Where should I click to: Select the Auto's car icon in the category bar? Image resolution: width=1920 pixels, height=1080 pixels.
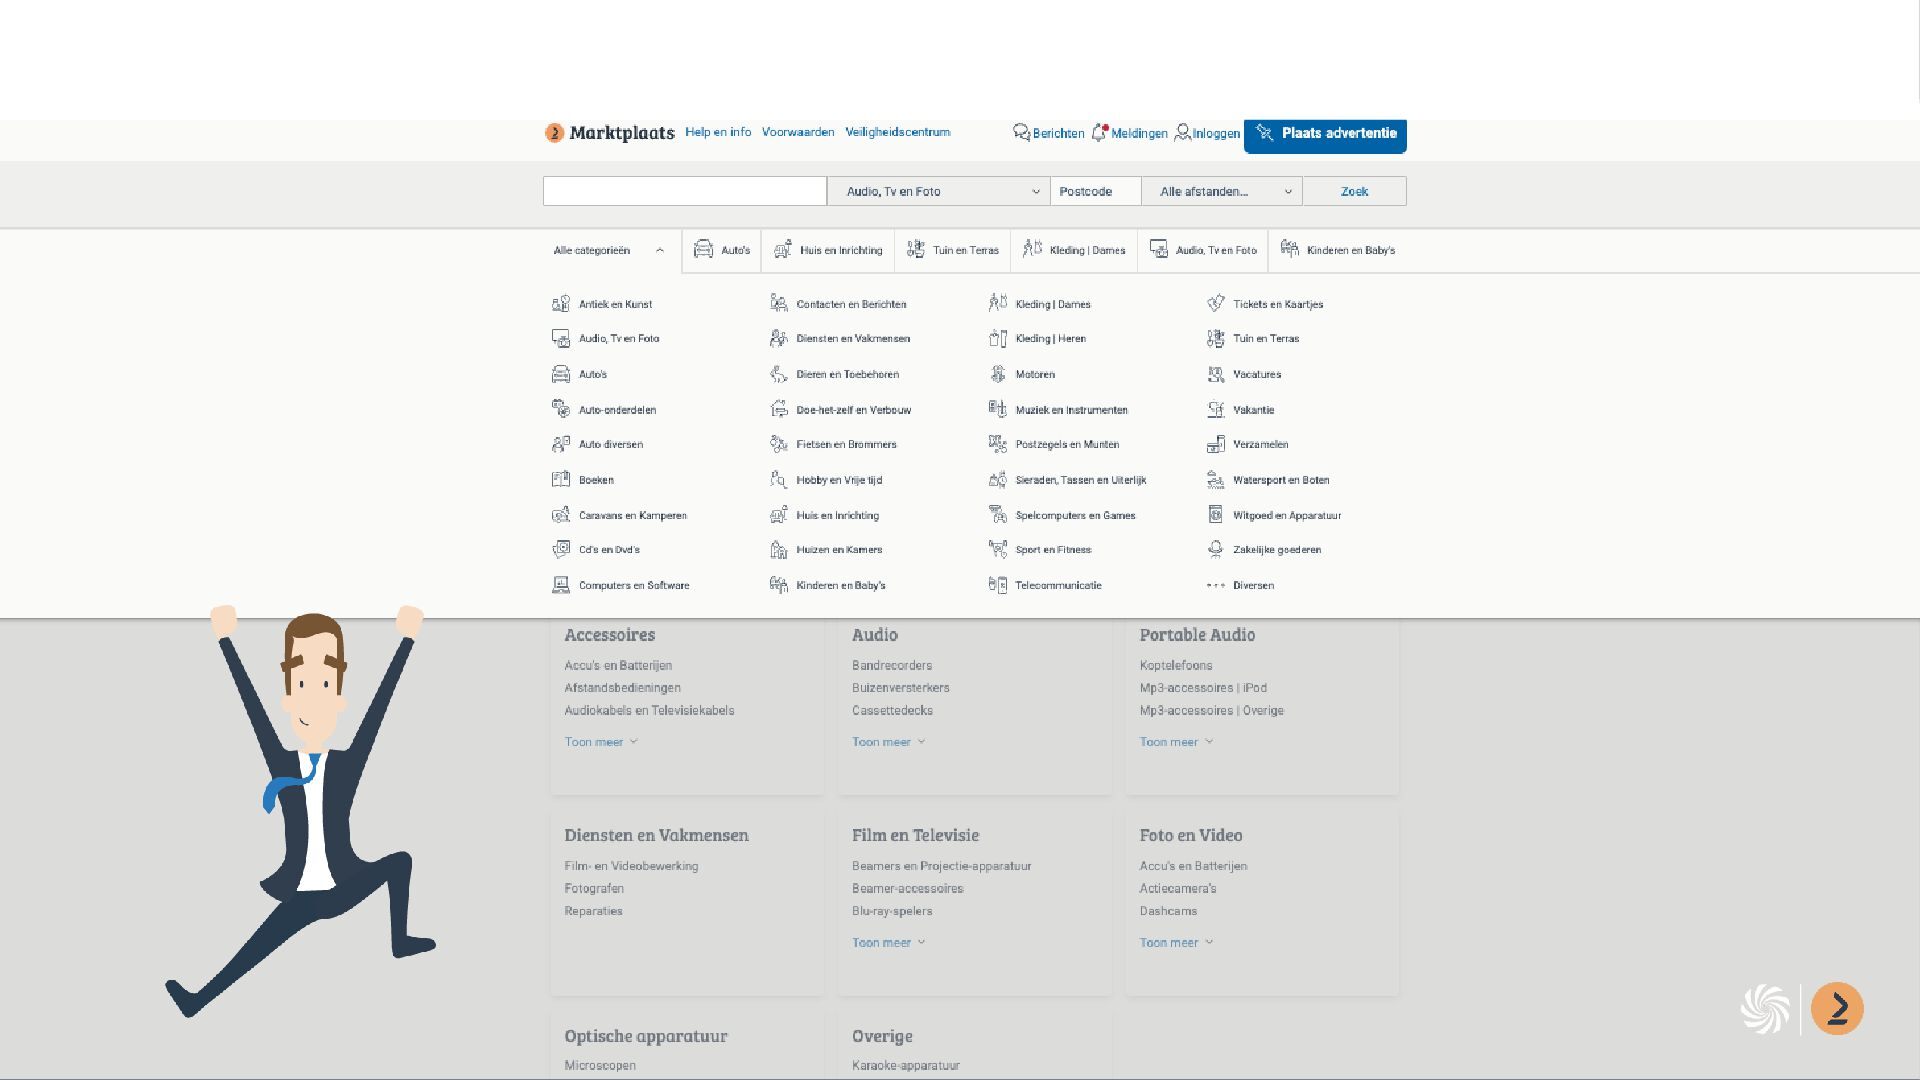pyautogui.click(x=704, y=250)
